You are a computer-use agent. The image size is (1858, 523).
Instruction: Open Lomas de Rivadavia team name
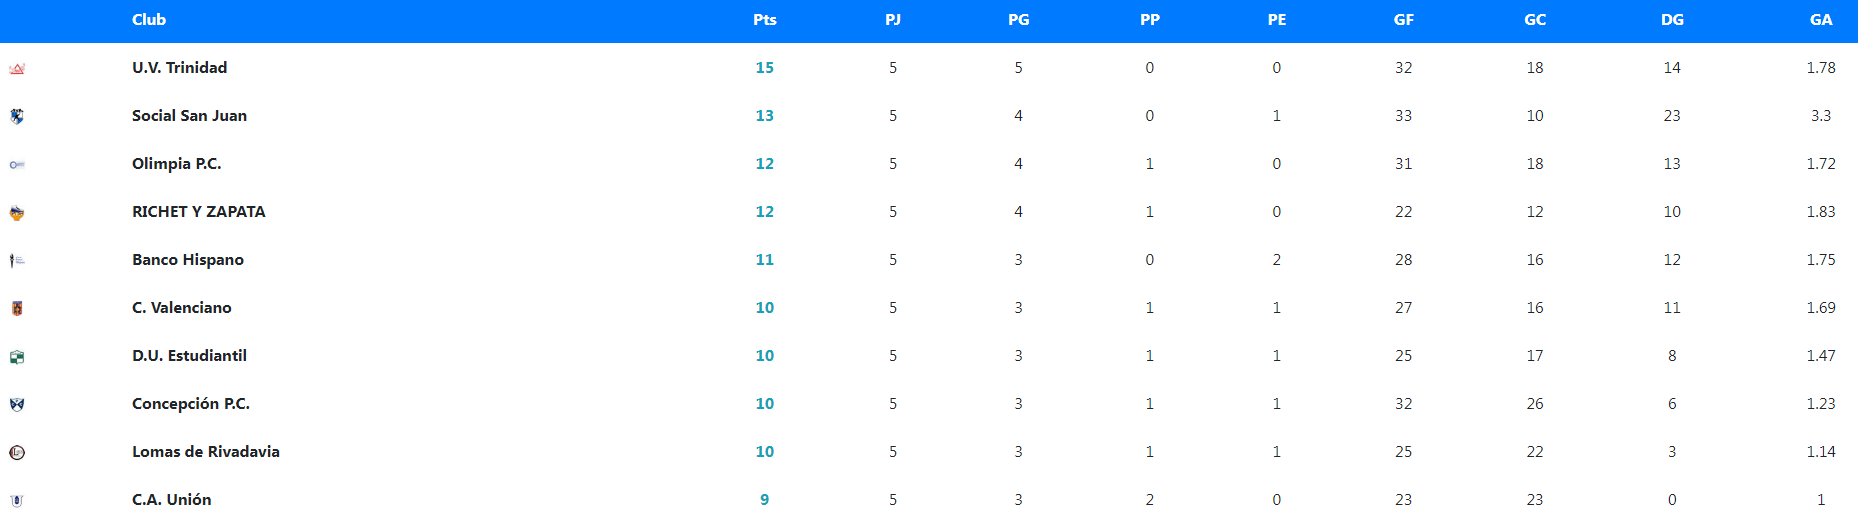[206, 452]
